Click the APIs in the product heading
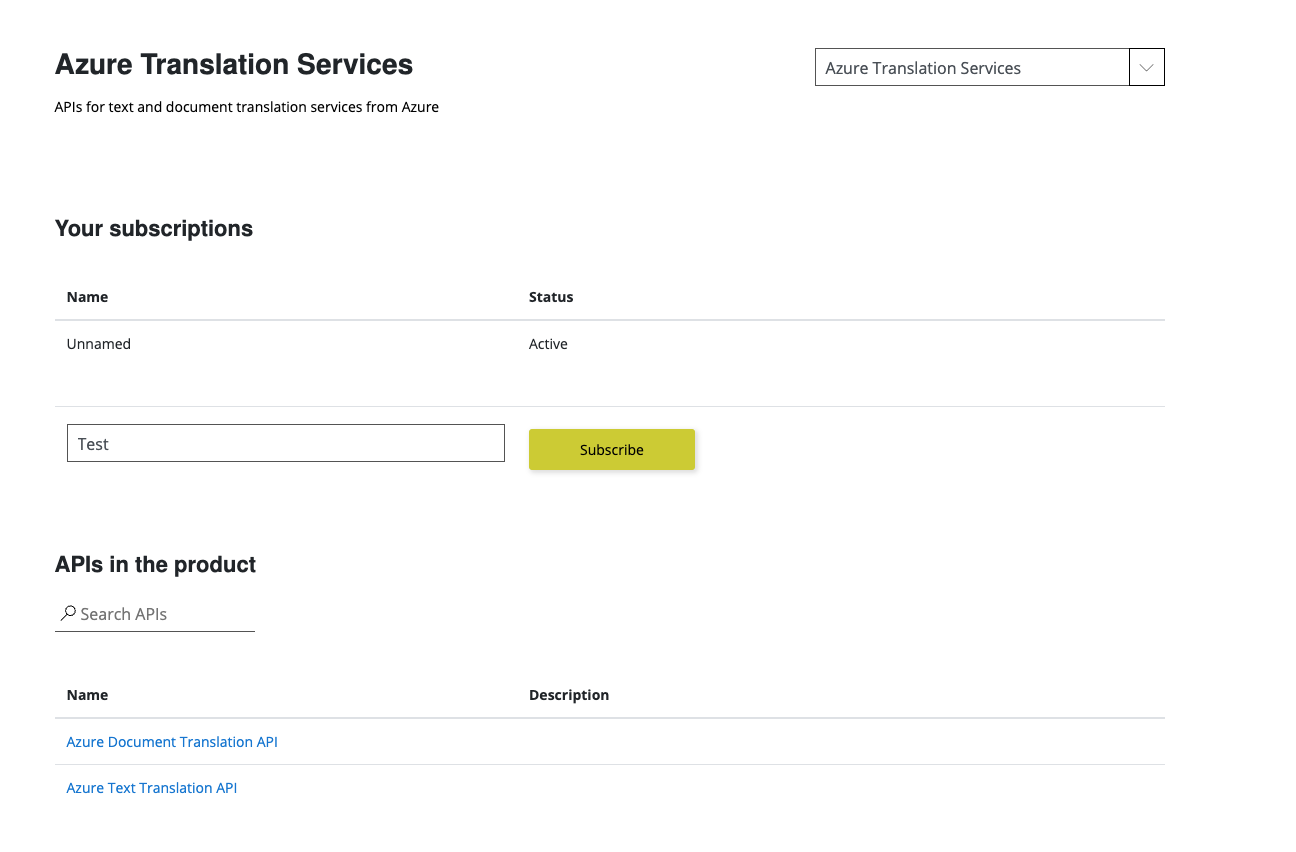Screen dimensions: 1296x852 coord(155,565)
